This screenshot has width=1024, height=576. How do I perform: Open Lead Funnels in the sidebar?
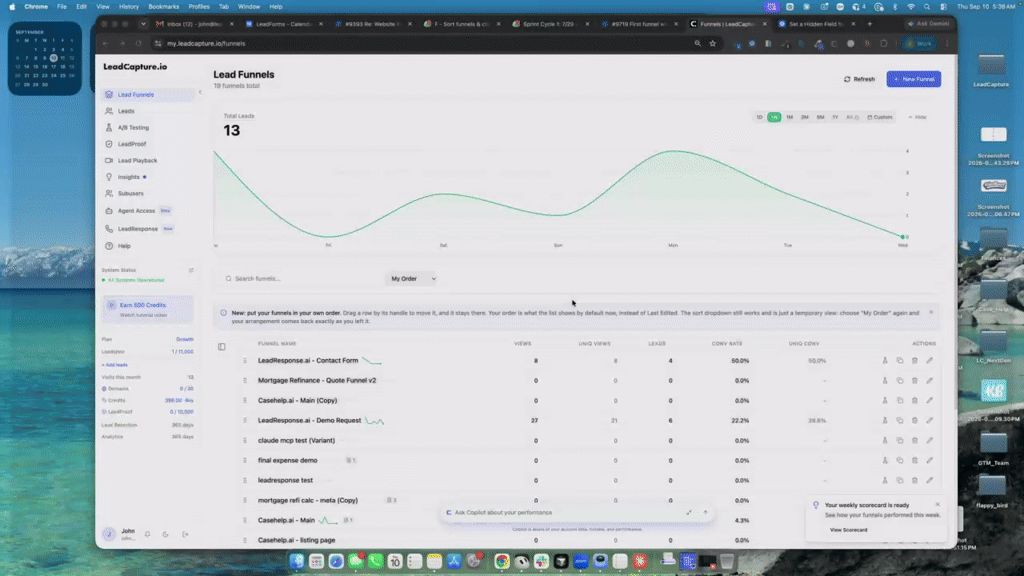click(x=148, y=95)
